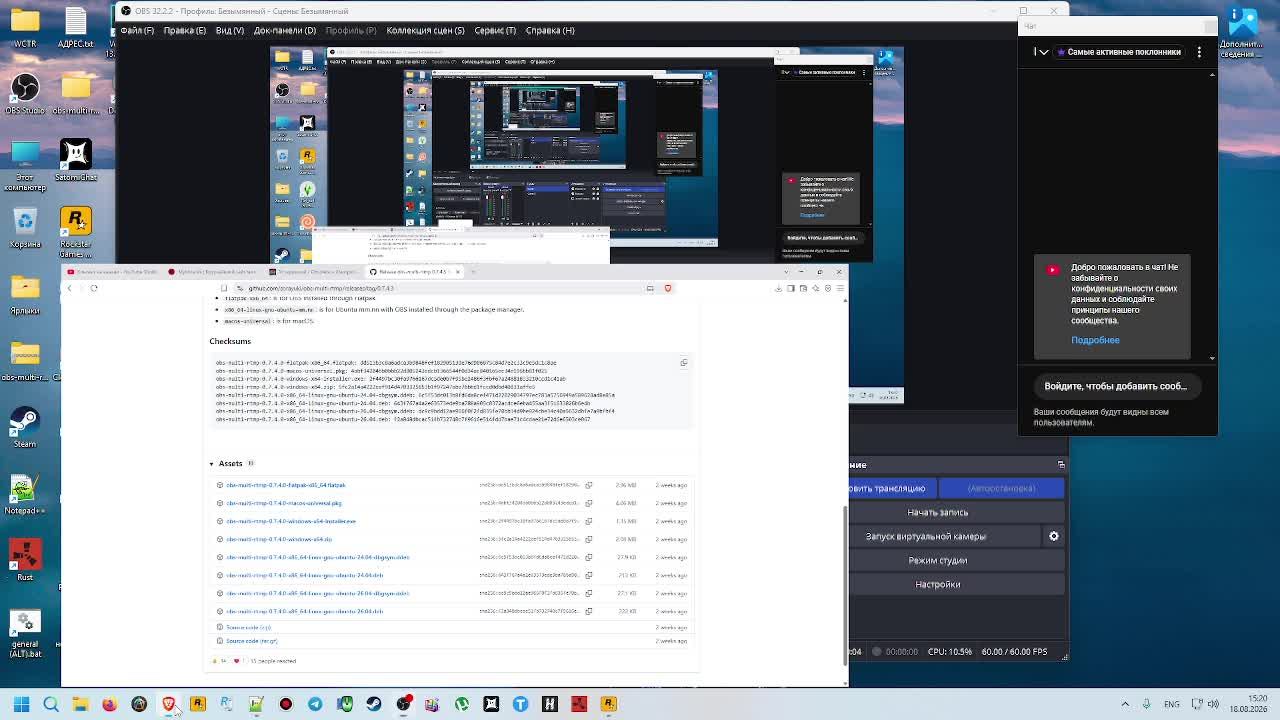The width and height of the screenshot is (1280, 720).
Task: Open File Explorer from taskbar
Action: tap(80, 704)
